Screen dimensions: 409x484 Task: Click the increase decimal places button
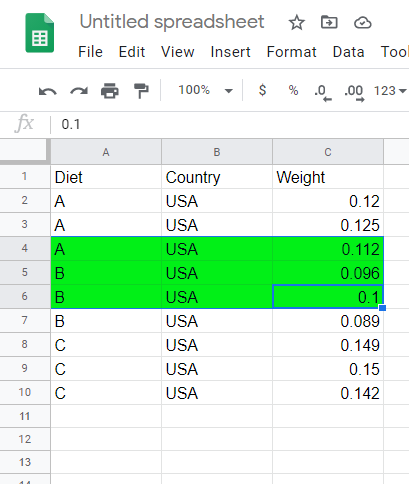(x=354, y=92)
